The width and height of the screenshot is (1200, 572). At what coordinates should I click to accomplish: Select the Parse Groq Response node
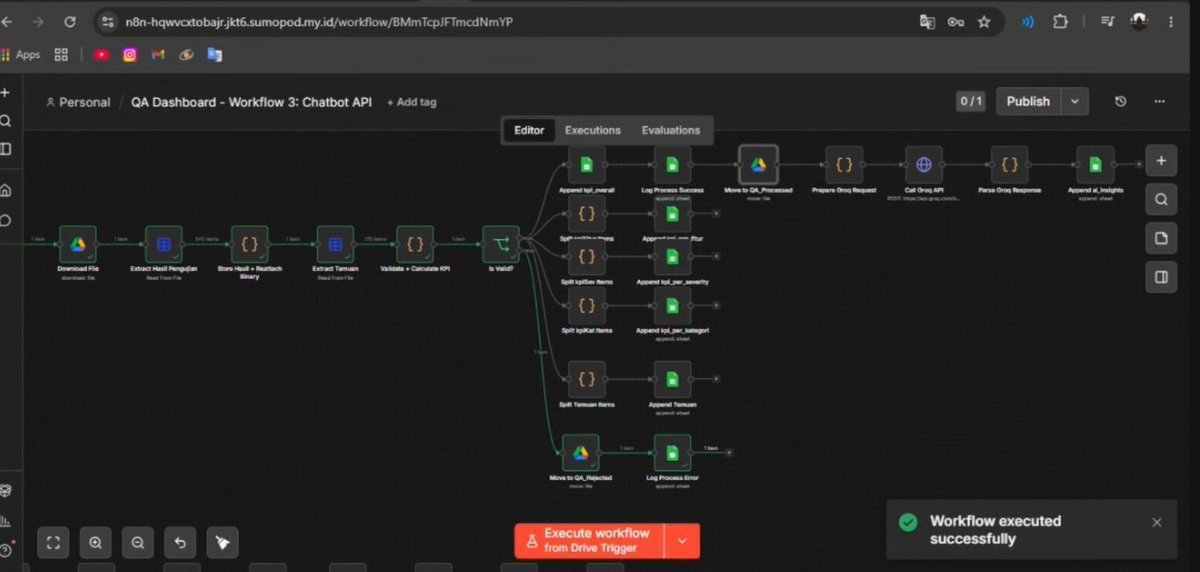[1010, 164]
